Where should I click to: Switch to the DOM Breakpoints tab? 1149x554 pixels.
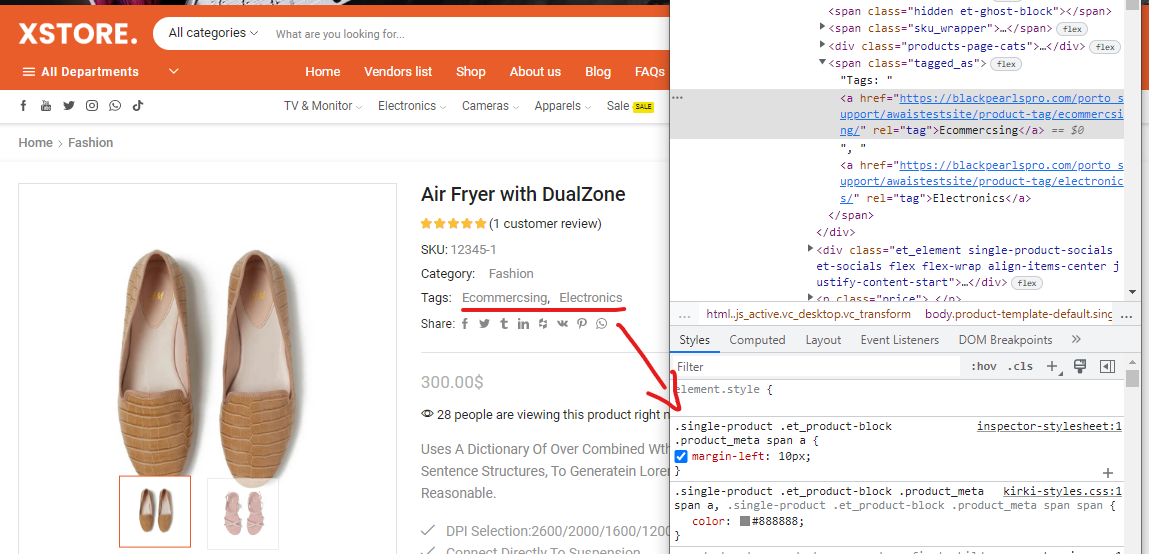click(x=1005, y=340)
